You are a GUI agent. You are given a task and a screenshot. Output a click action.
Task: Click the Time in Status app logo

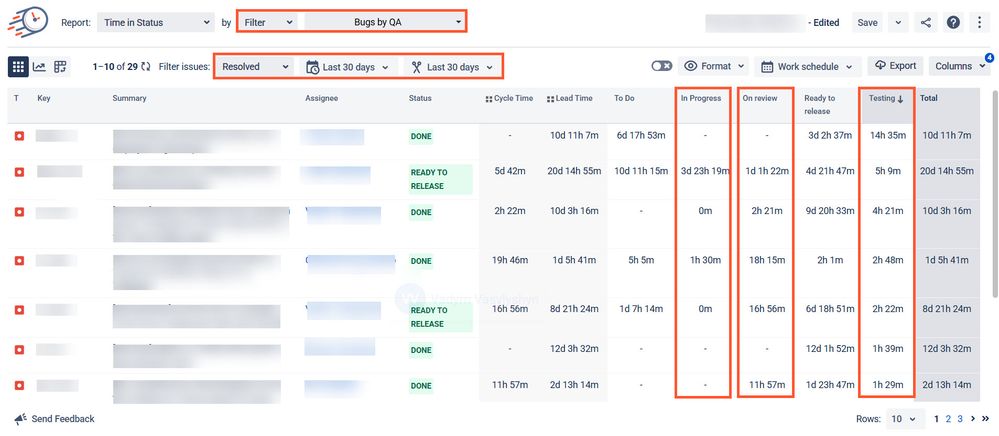(x=27, y=22)
